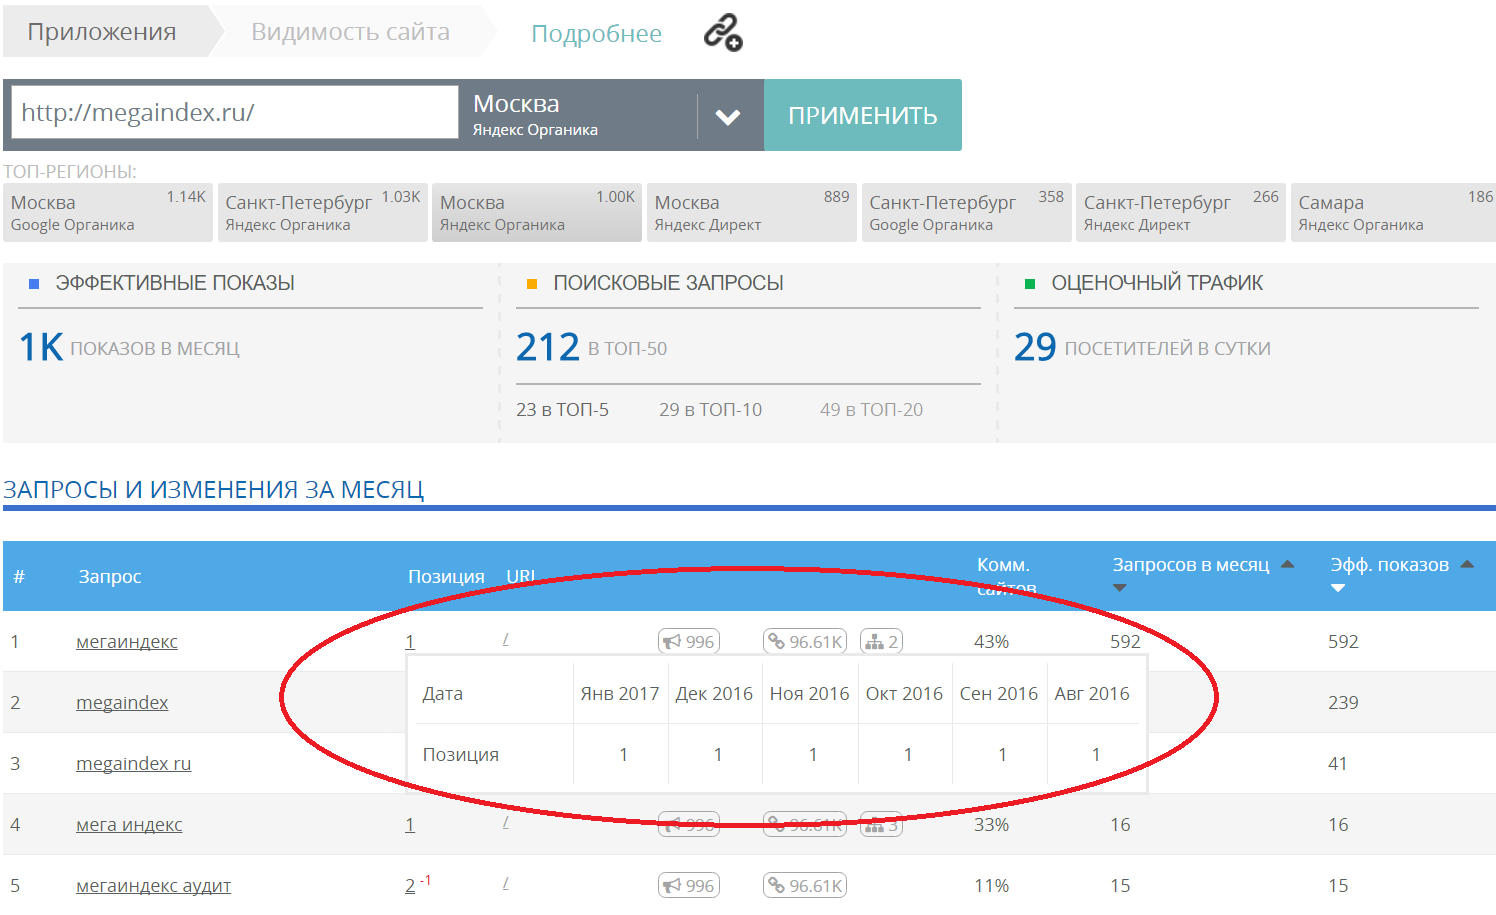Open the megaindex query link
The image size is (1496, 915).
pos(122,703)
